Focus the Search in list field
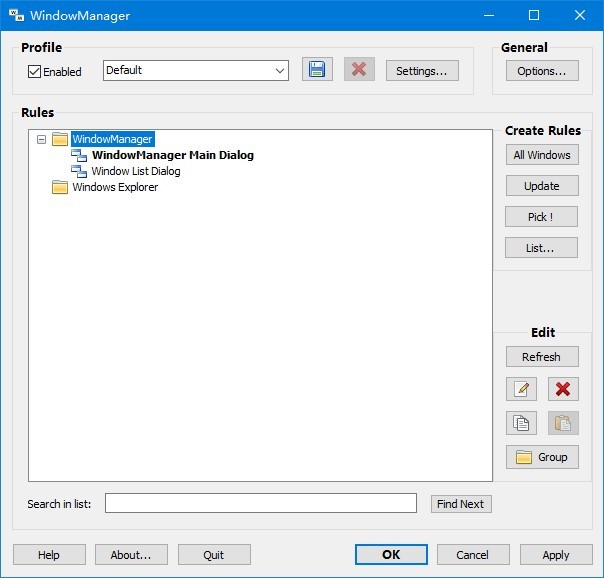The height and width of the screenshot is (578, 604). tap(261, 503)
